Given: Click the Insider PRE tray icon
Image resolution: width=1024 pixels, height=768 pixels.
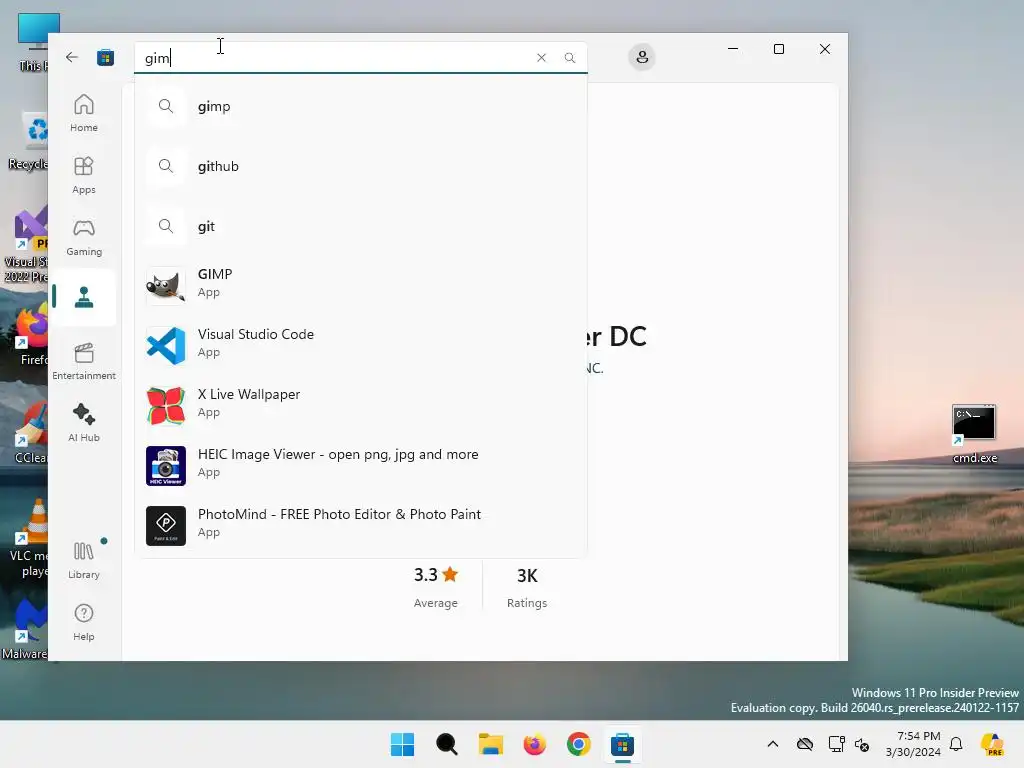Looking at the screenshot, I should coord(992,744).
